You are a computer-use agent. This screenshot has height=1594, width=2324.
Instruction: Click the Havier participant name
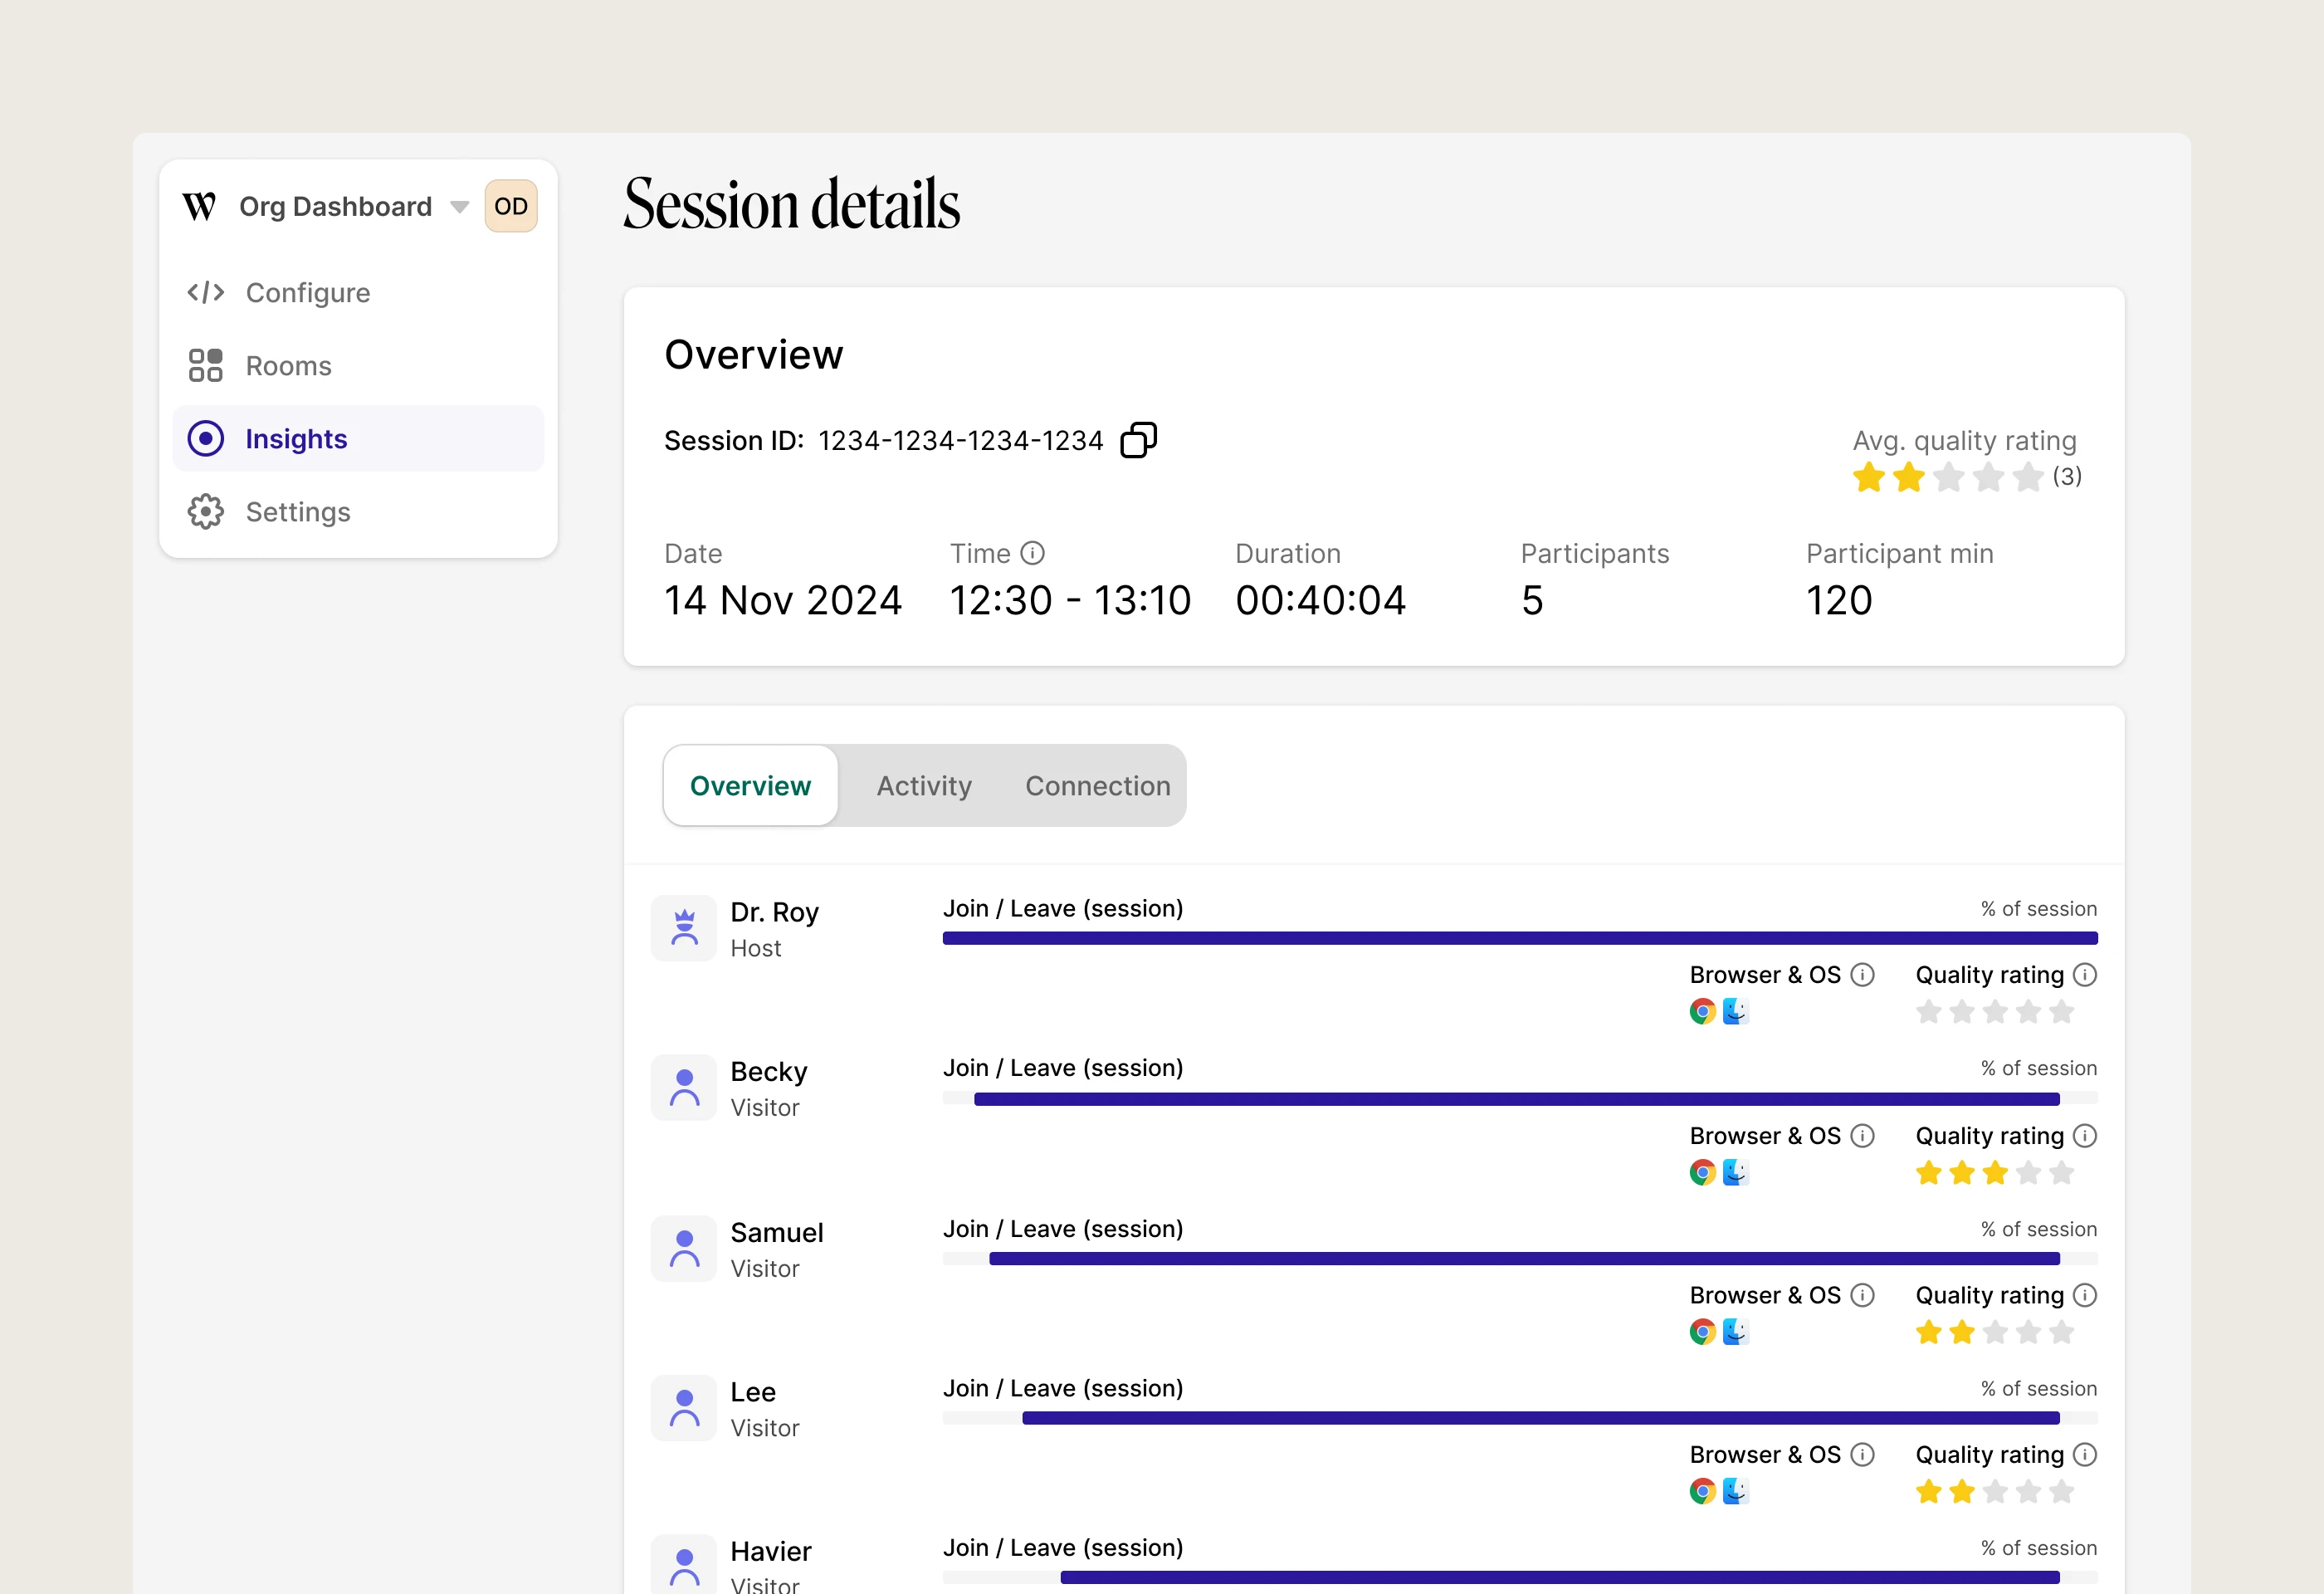click(771, 1551)
